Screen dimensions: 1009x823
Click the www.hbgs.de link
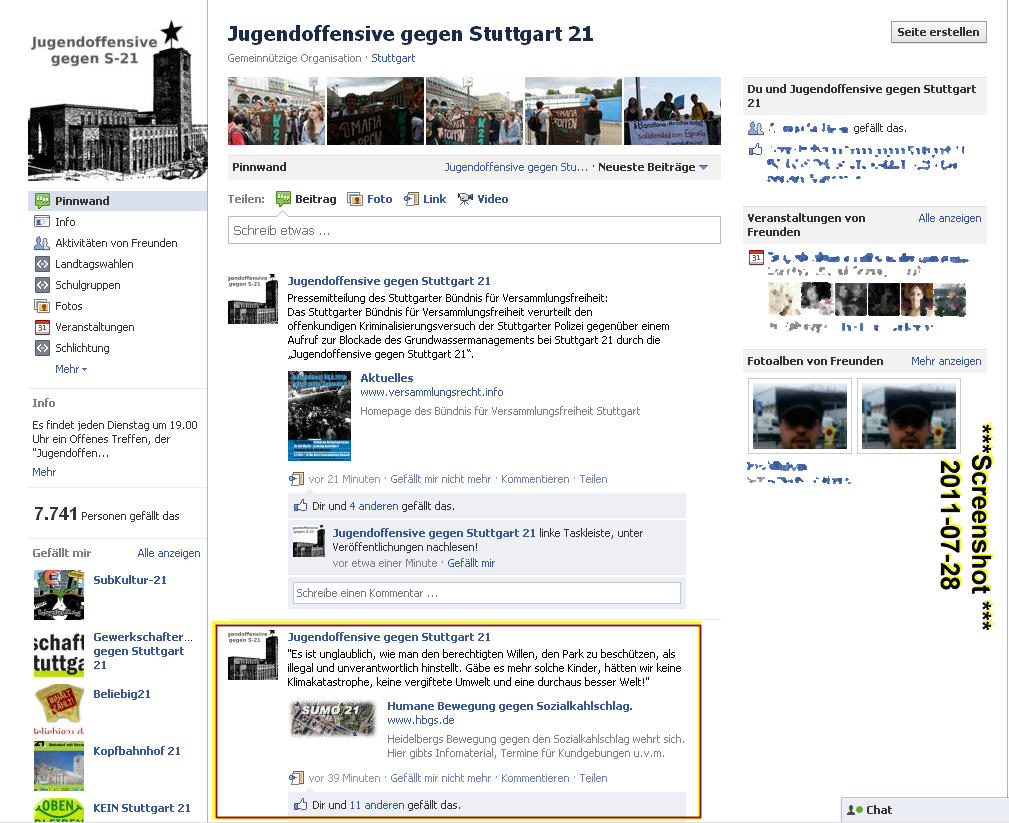[x=421, y=720]
